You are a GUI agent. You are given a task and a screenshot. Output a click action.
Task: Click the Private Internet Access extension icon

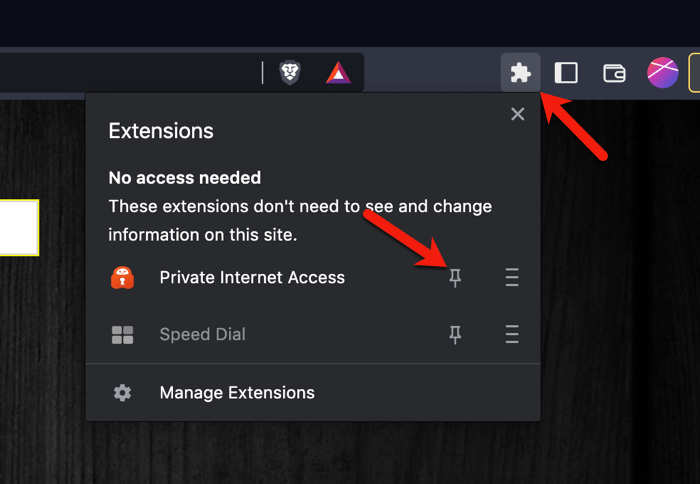123,278
